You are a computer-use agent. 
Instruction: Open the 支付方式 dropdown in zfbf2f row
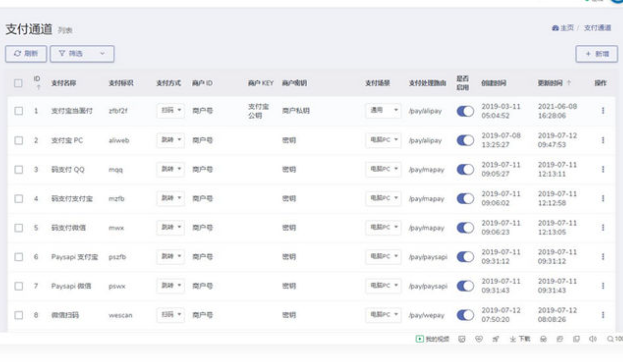pos(171,110)
